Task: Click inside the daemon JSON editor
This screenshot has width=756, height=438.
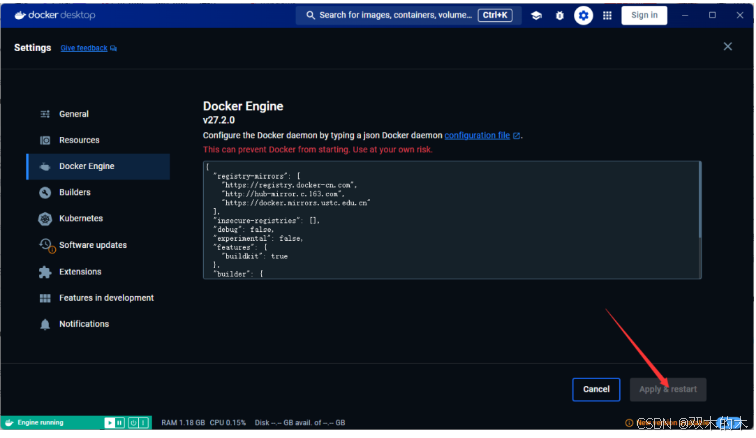Action: tap(451, 220)
